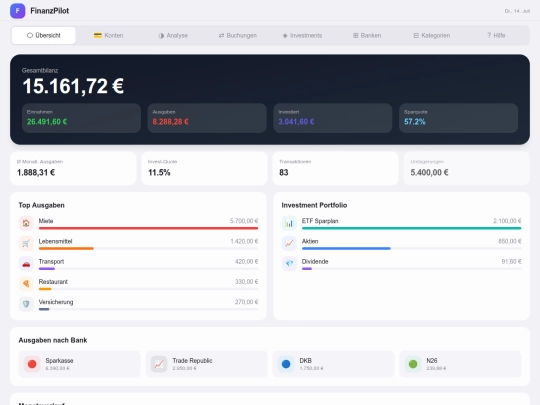Click the Dividende diamond icon

click(x=289, y=264)
